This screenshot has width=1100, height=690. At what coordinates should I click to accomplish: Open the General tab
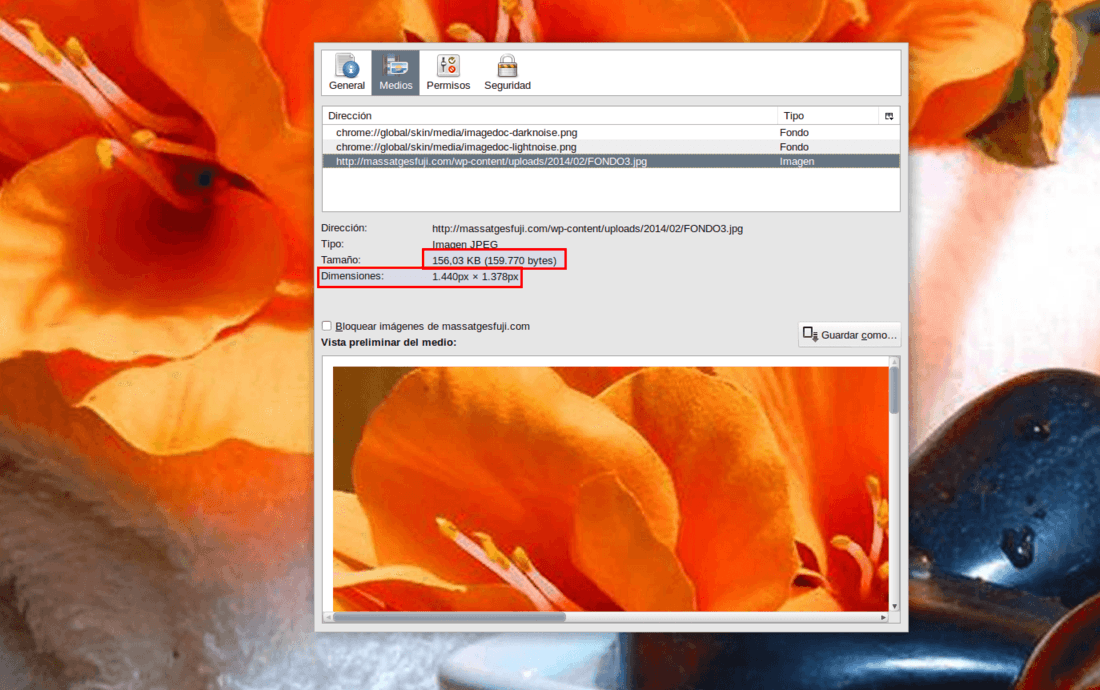click(x=347, y=72)
